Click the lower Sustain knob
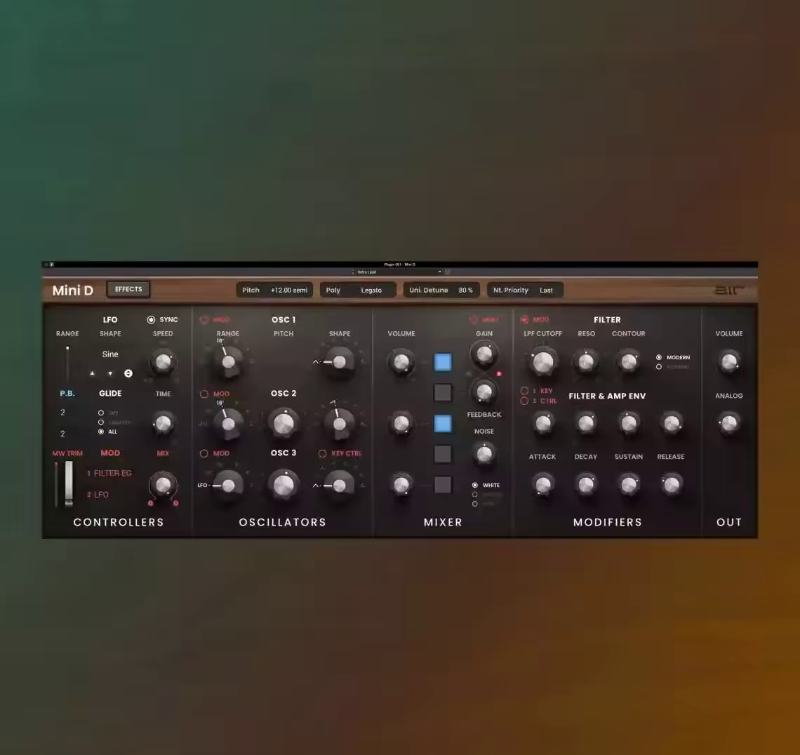 (x=629, y=484)
